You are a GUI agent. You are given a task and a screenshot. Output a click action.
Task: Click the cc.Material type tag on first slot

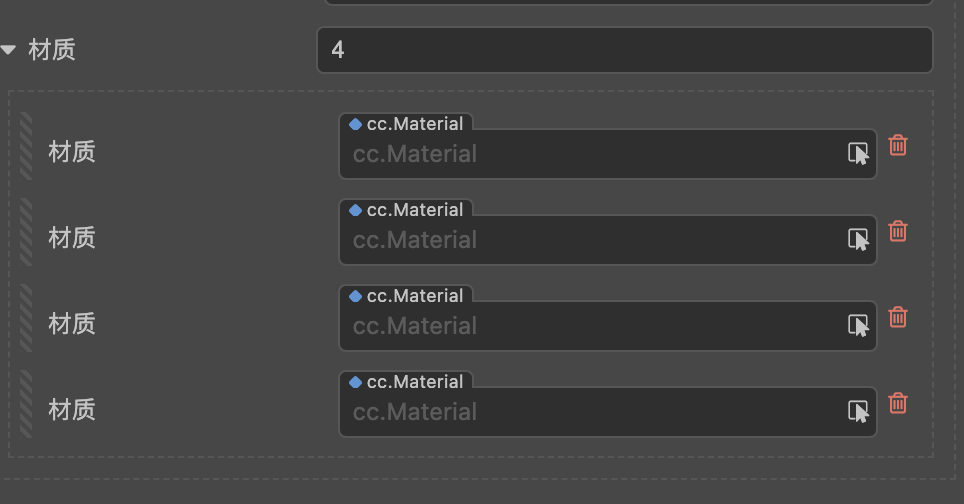click(406, 124)
